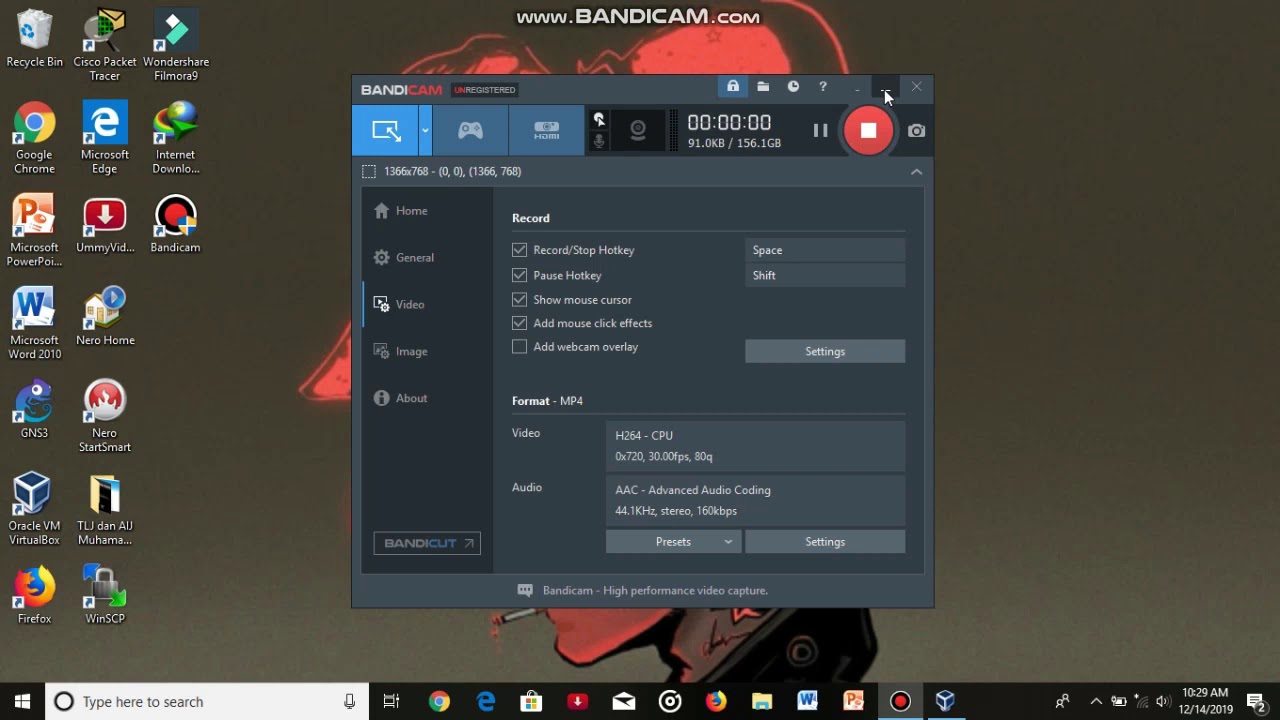Image resolution: width=1280 pixels, height=720 pixels.
Task: Open Bandicam desktop shortcut
Action: tap(176, 225)
